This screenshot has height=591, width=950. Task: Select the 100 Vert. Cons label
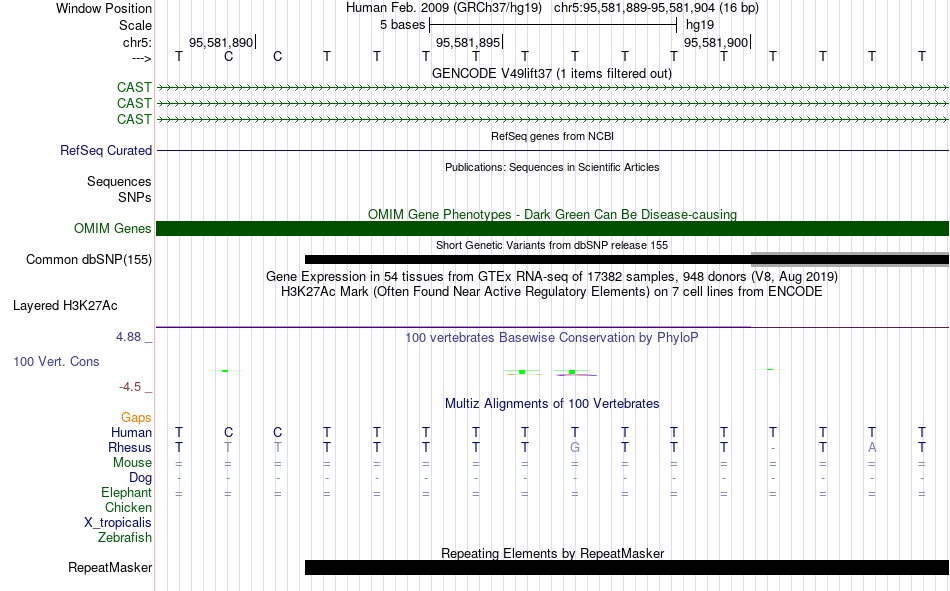(56, 362)
